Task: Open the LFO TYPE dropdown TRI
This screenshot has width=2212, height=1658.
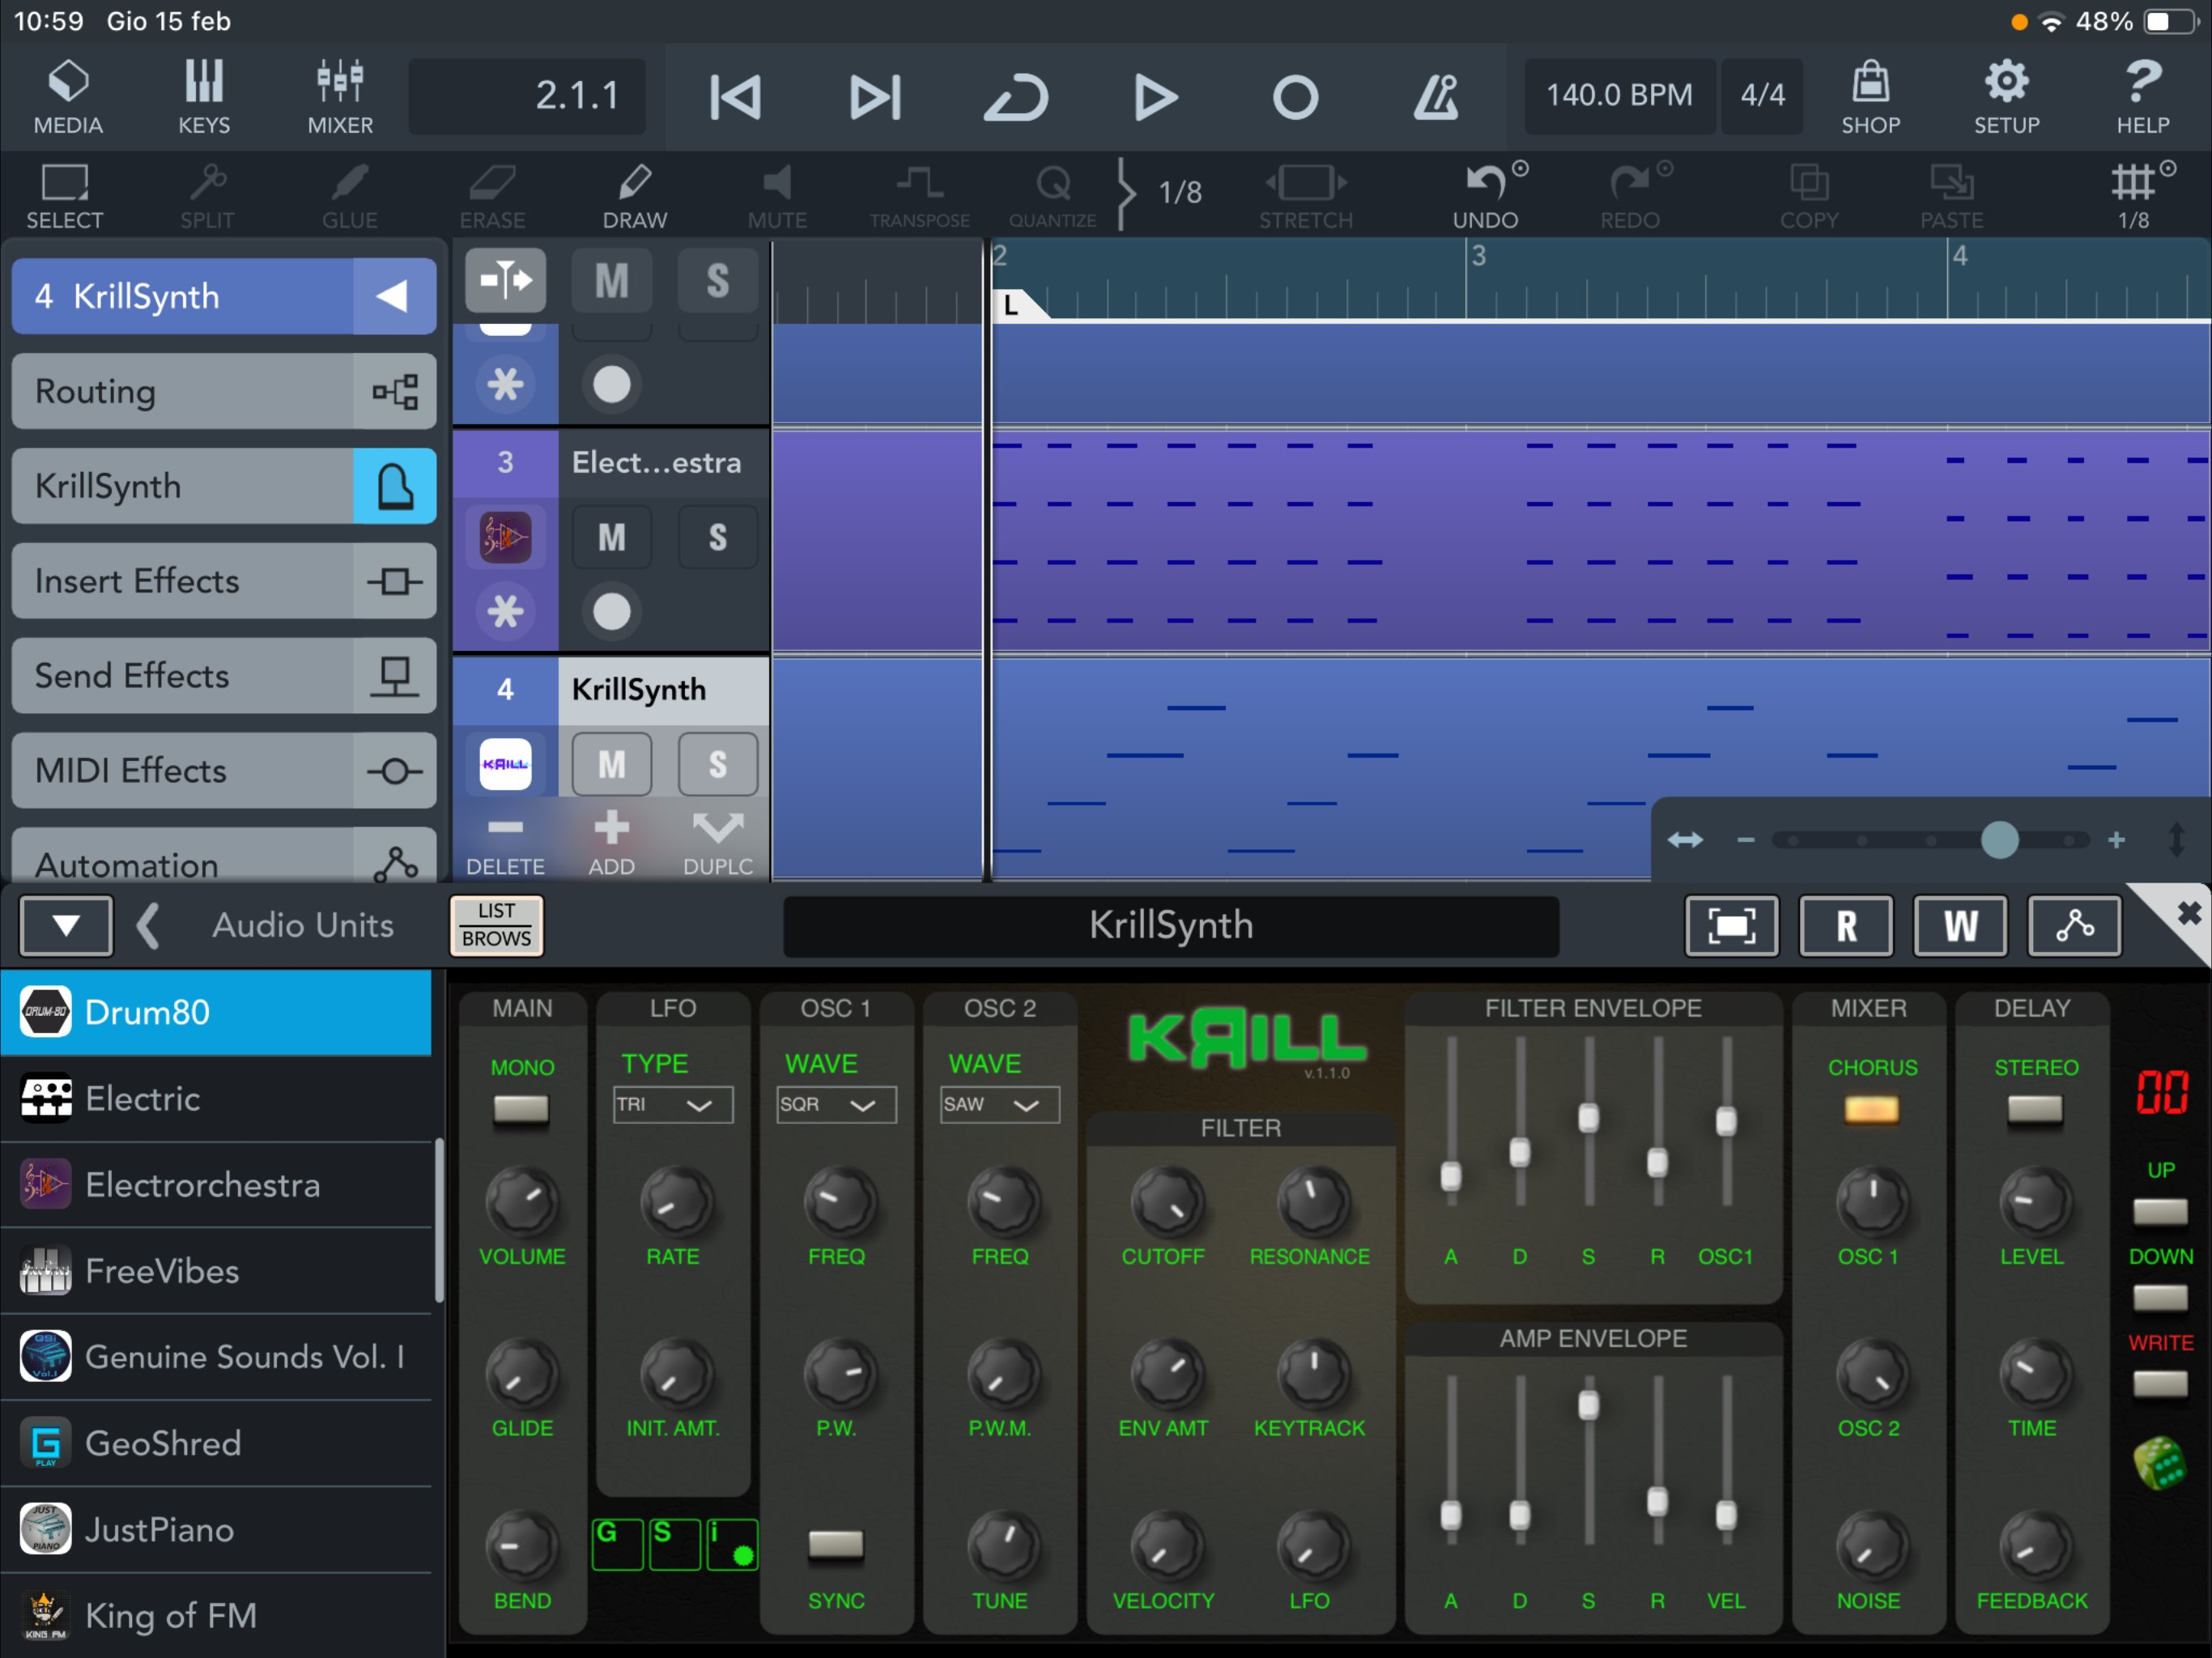Action: tap(673, 1104)
